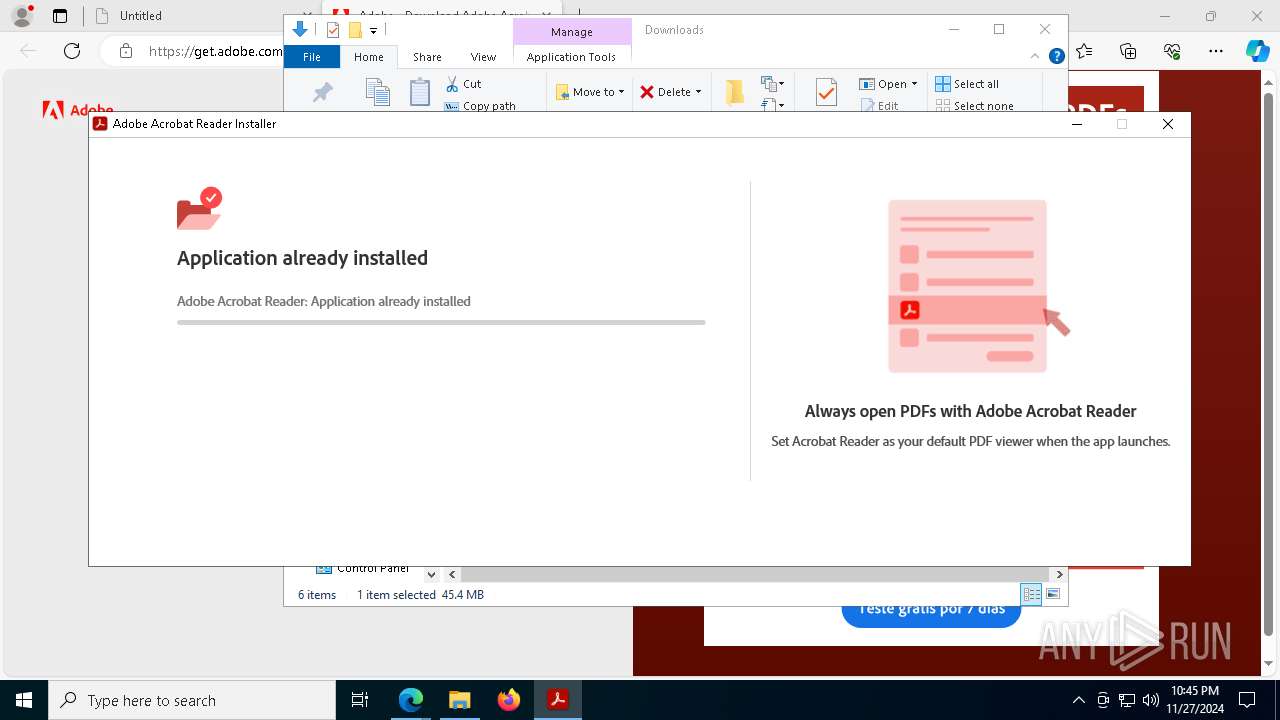
Task: Open the Move to dropdown
Action: click(x=590, y=92)
